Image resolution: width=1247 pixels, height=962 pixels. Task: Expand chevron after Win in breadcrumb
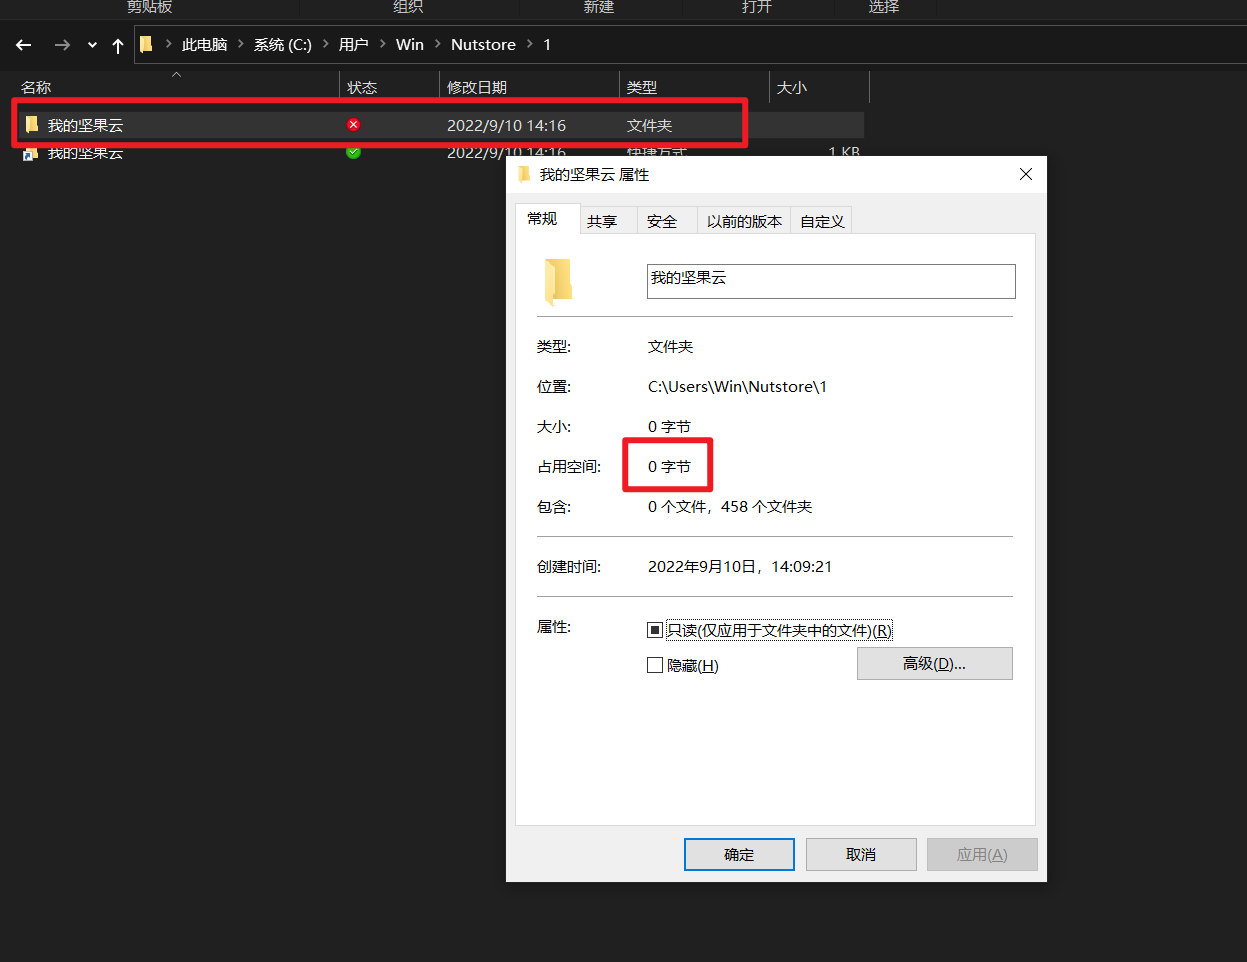coord(438,45)
